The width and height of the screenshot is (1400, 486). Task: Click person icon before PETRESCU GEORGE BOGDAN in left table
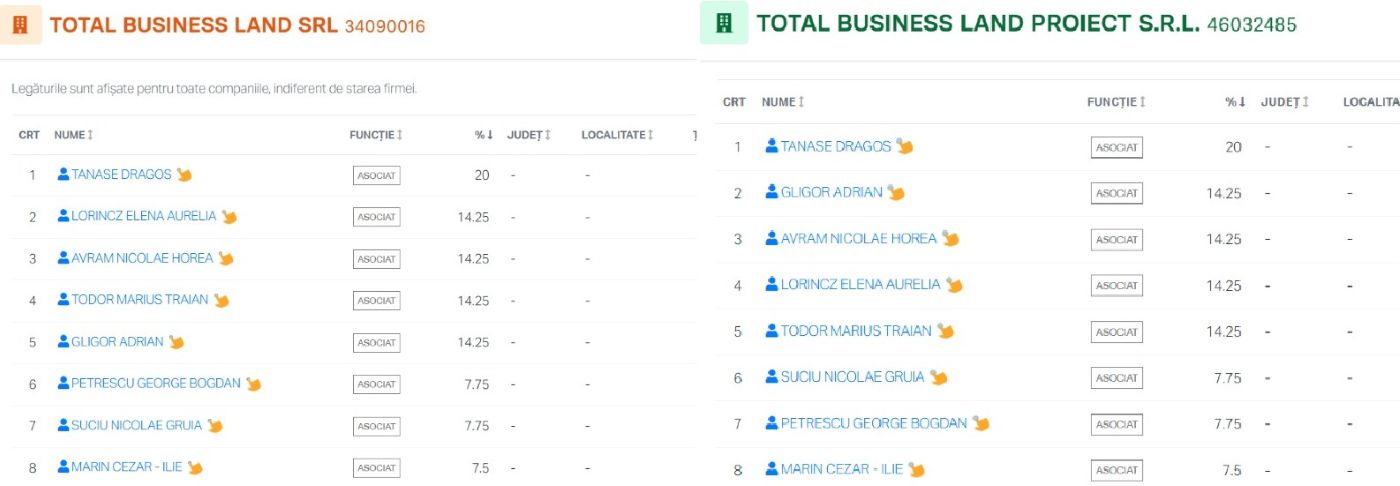click(x=63, y=383)
